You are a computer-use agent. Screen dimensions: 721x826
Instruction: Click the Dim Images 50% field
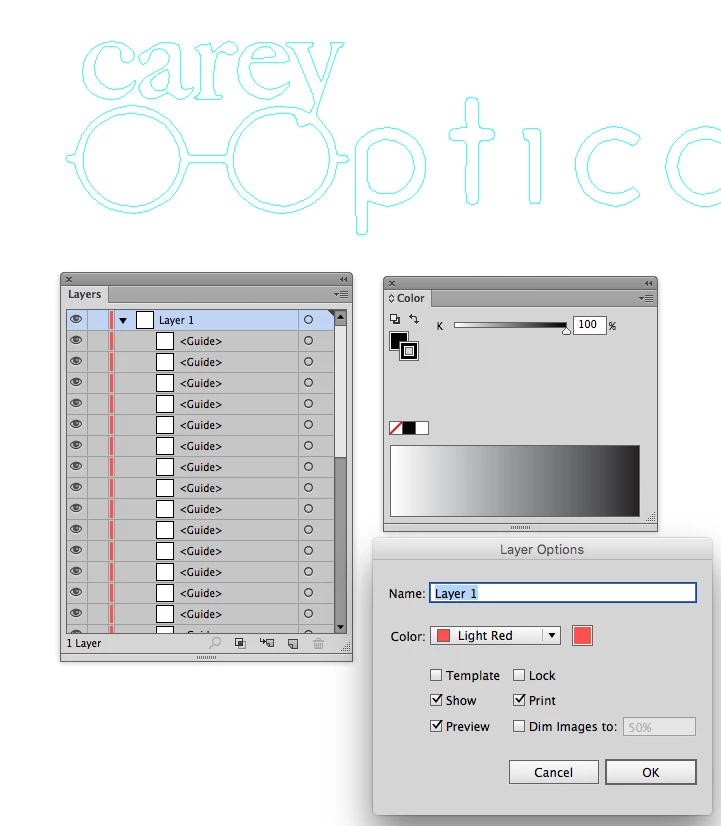[659, 726]
